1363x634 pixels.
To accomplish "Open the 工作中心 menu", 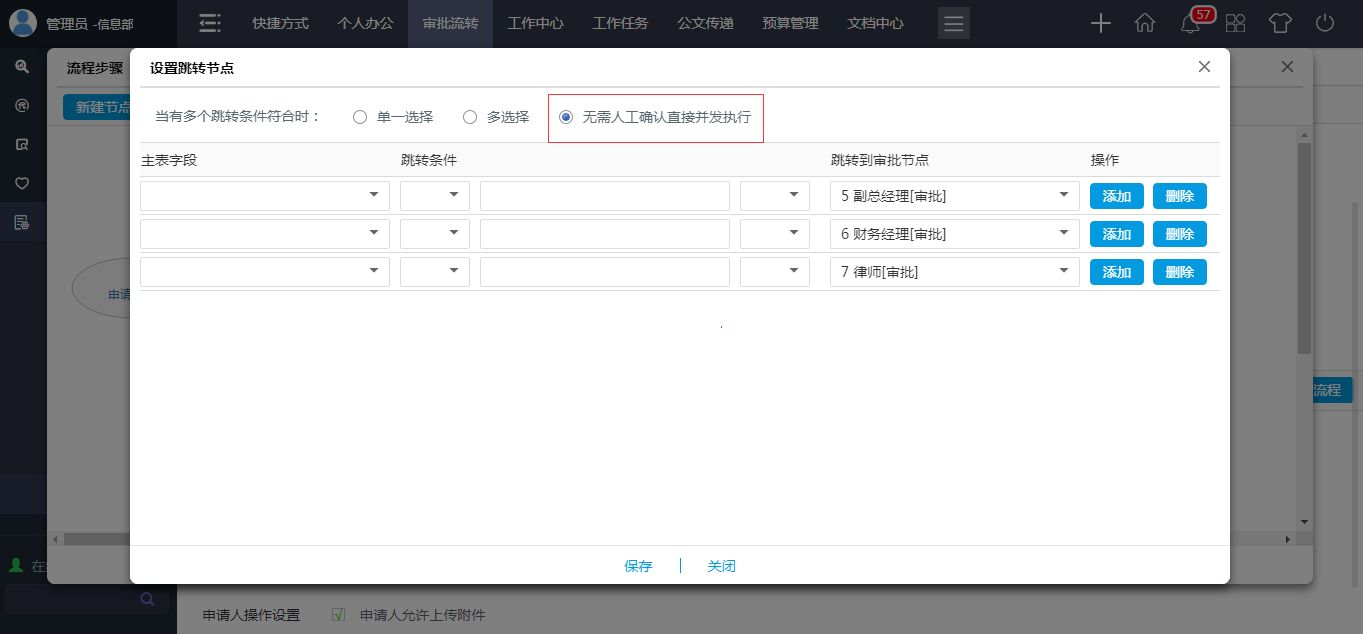I will [x=535, y=24].
